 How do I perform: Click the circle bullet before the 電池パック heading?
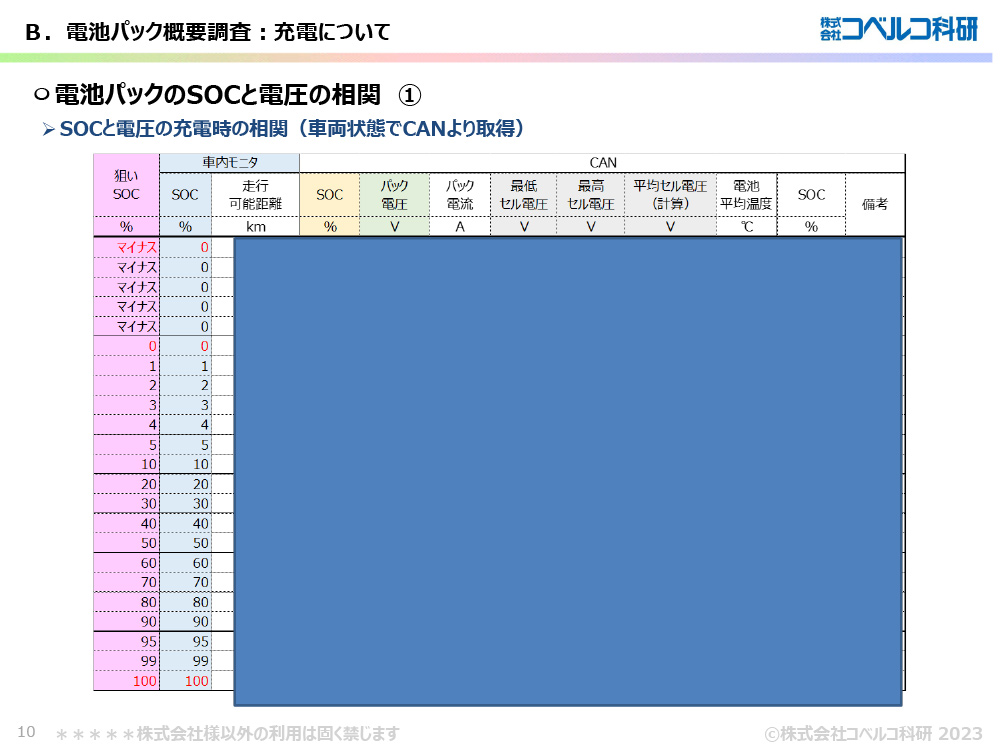pos(41,94)
